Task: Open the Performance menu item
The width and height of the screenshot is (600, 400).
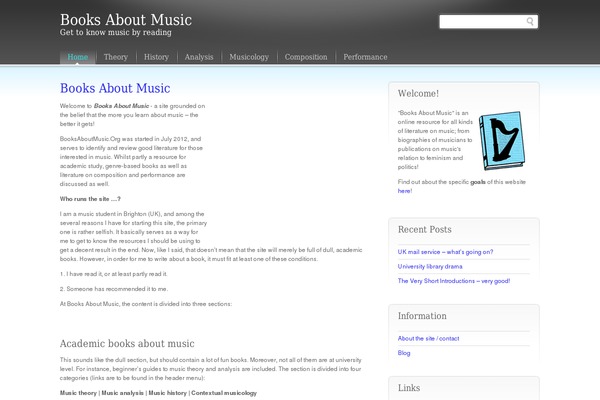Action: point(365,57)
